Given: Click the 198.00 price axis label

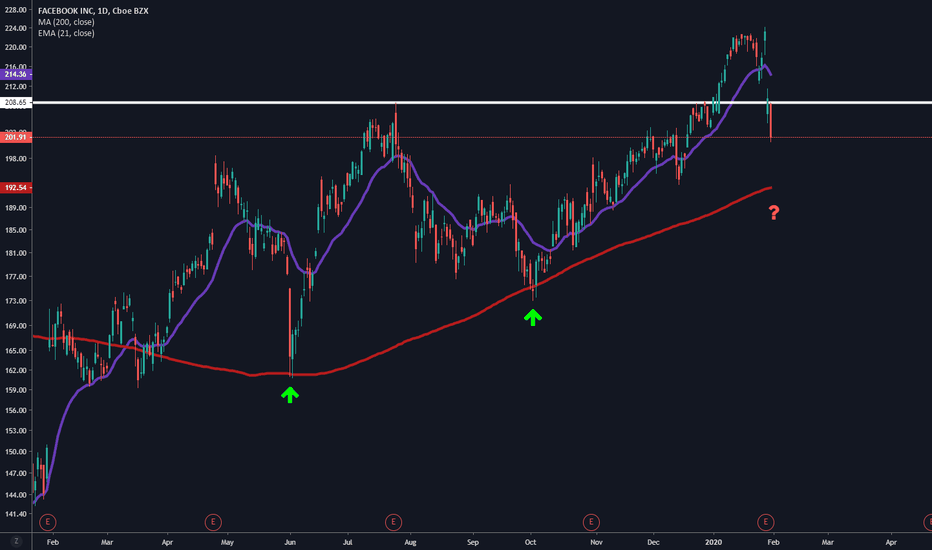Looking at the screenshot, I should click(x=16, y=159).
